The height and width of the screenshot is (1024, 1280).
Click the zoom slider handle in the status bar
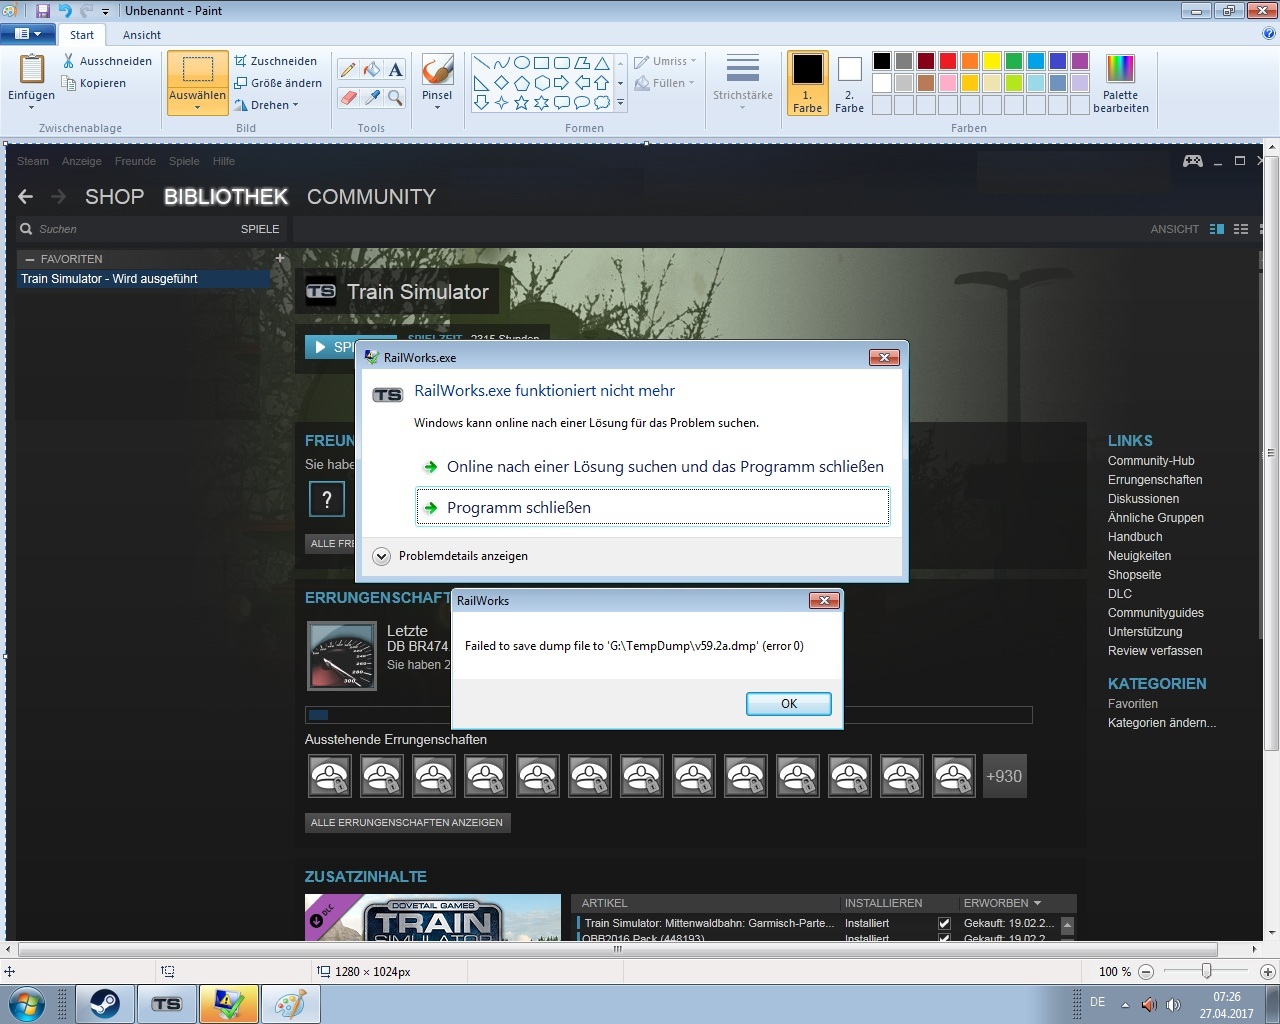point(1207,971)
